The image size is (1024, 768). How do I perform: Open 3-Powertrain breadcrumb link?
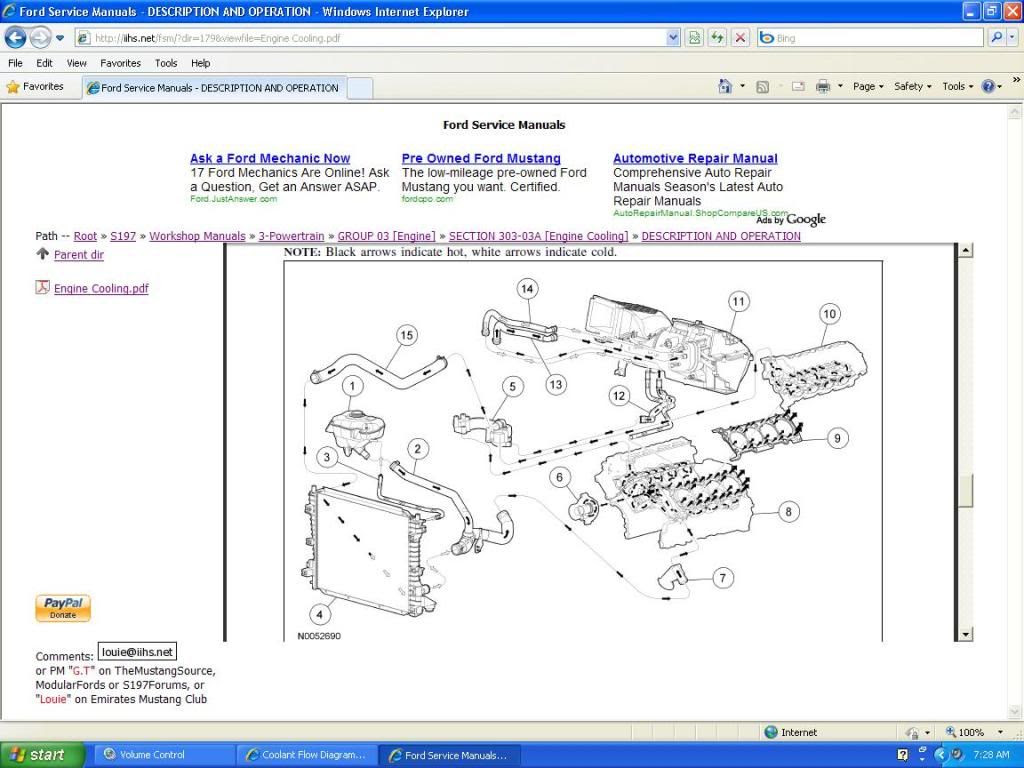291,236
